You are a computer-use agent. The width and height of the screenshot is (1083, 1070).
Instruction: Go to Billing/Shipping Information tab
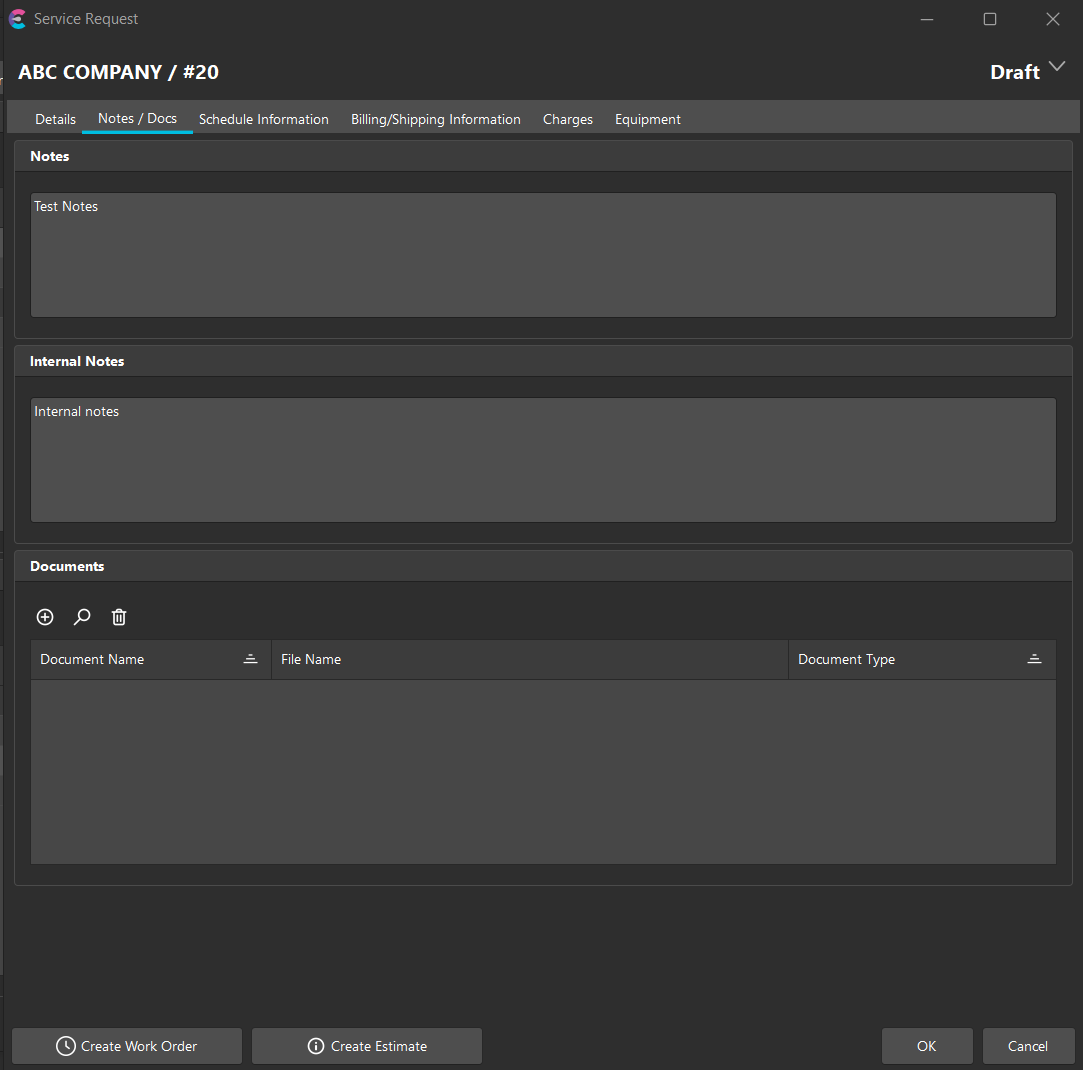435,119
